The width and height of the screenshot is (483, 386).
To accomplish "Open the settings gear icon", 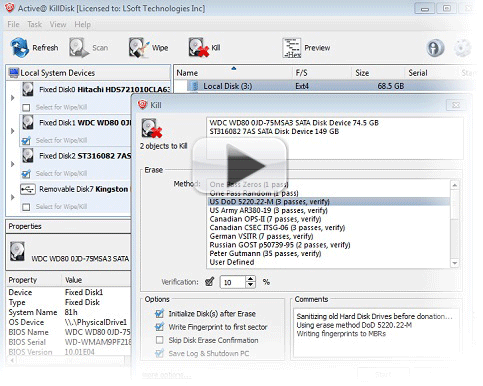I will 462,48.
